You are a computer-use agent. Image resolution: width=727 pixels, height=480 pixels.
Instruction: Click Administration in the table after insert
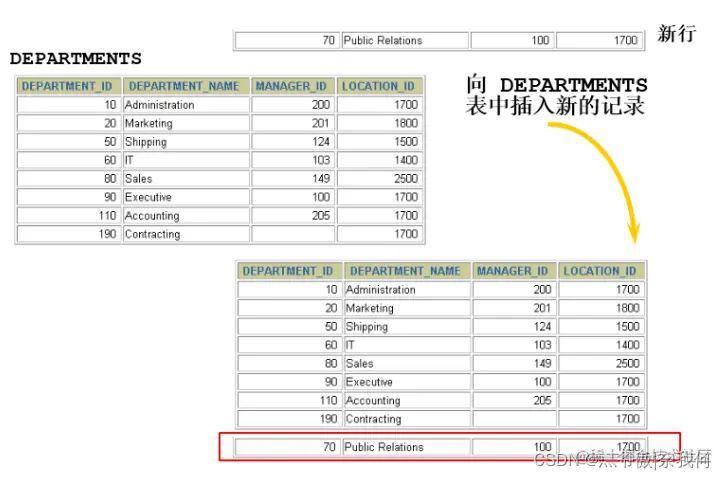(381, 290)
